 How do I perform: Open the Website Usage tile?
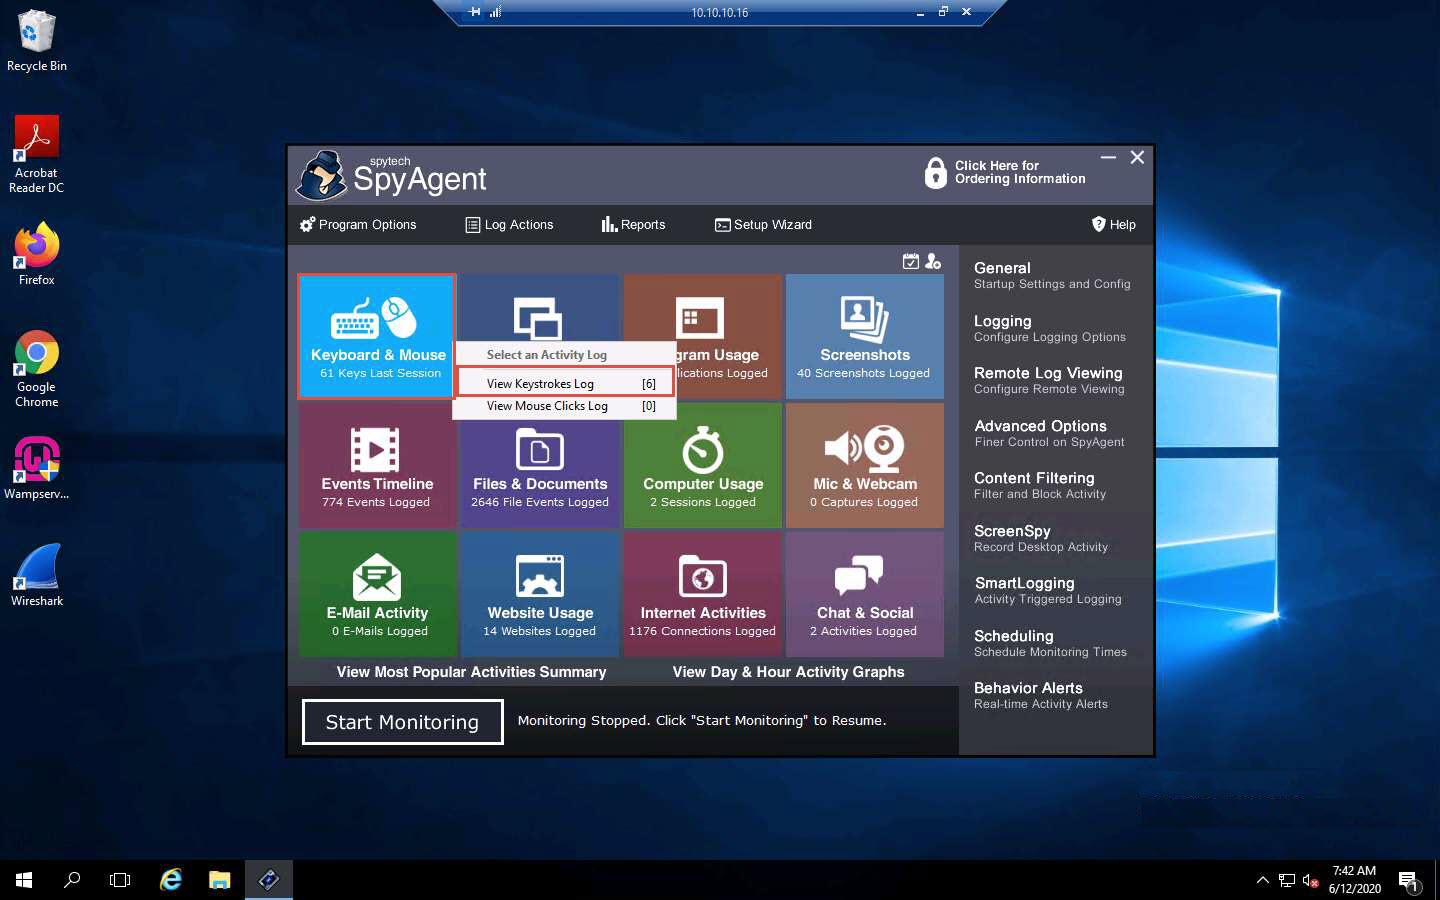click(x=540, y=594)
